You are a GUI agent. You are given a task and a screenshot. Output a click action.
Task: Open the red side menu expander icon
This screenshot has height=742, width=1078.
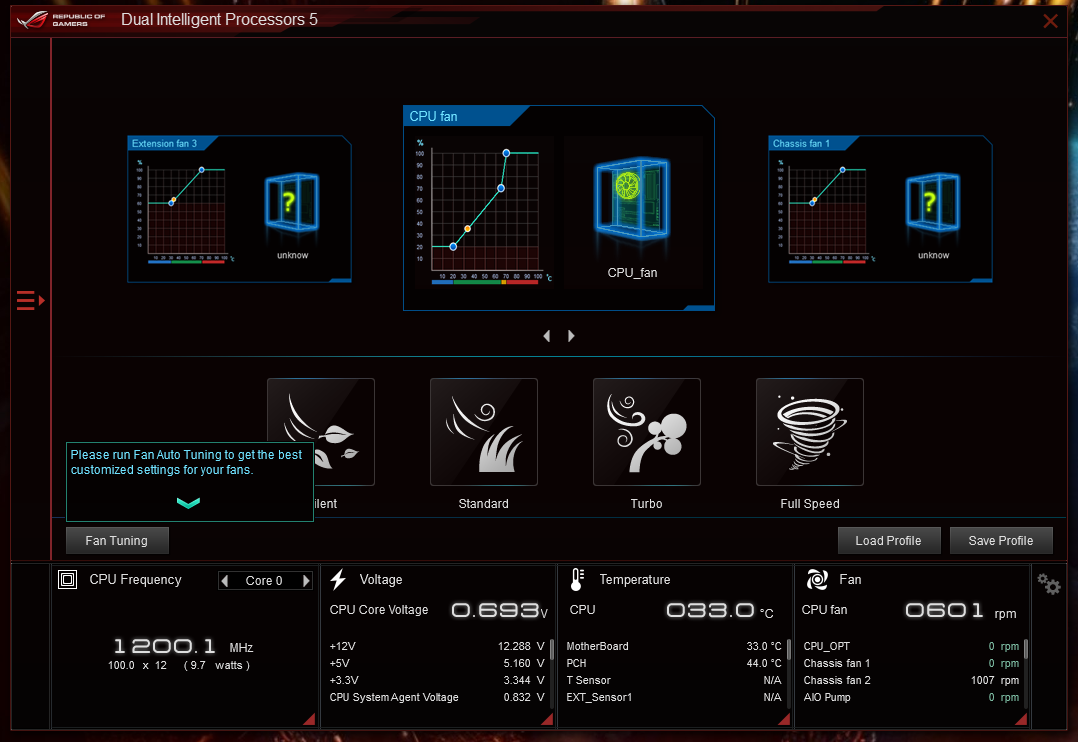[30, 301]
